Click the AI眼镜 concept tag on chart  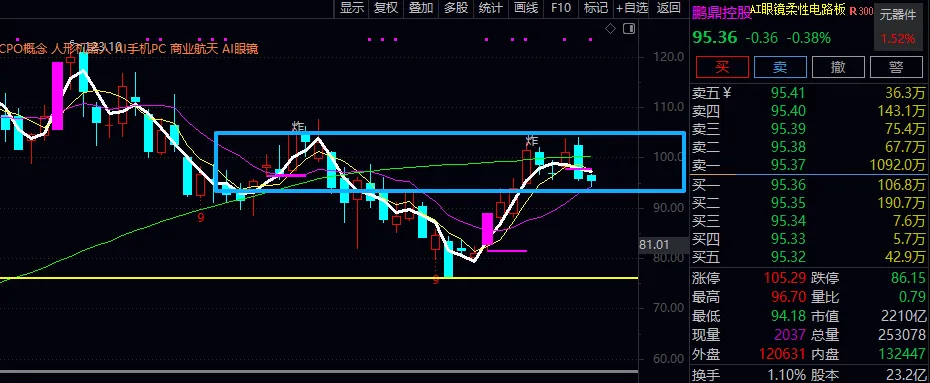[x=240, y=49]
